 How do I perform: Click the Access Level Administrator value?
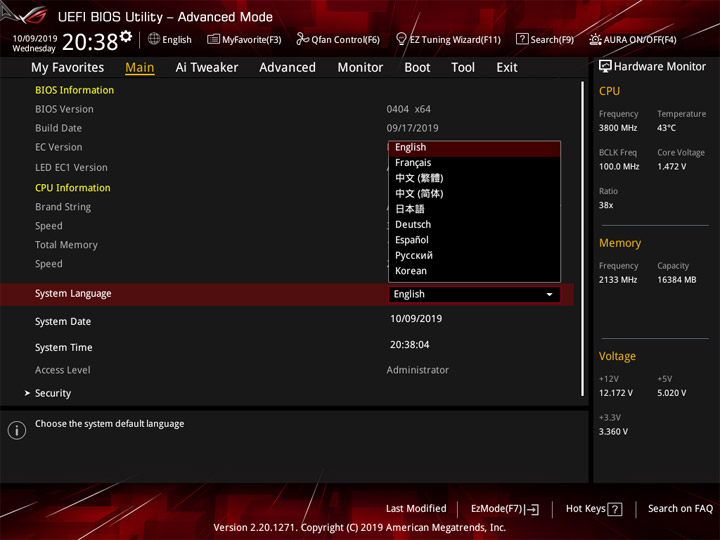click(x=417, y=370)
